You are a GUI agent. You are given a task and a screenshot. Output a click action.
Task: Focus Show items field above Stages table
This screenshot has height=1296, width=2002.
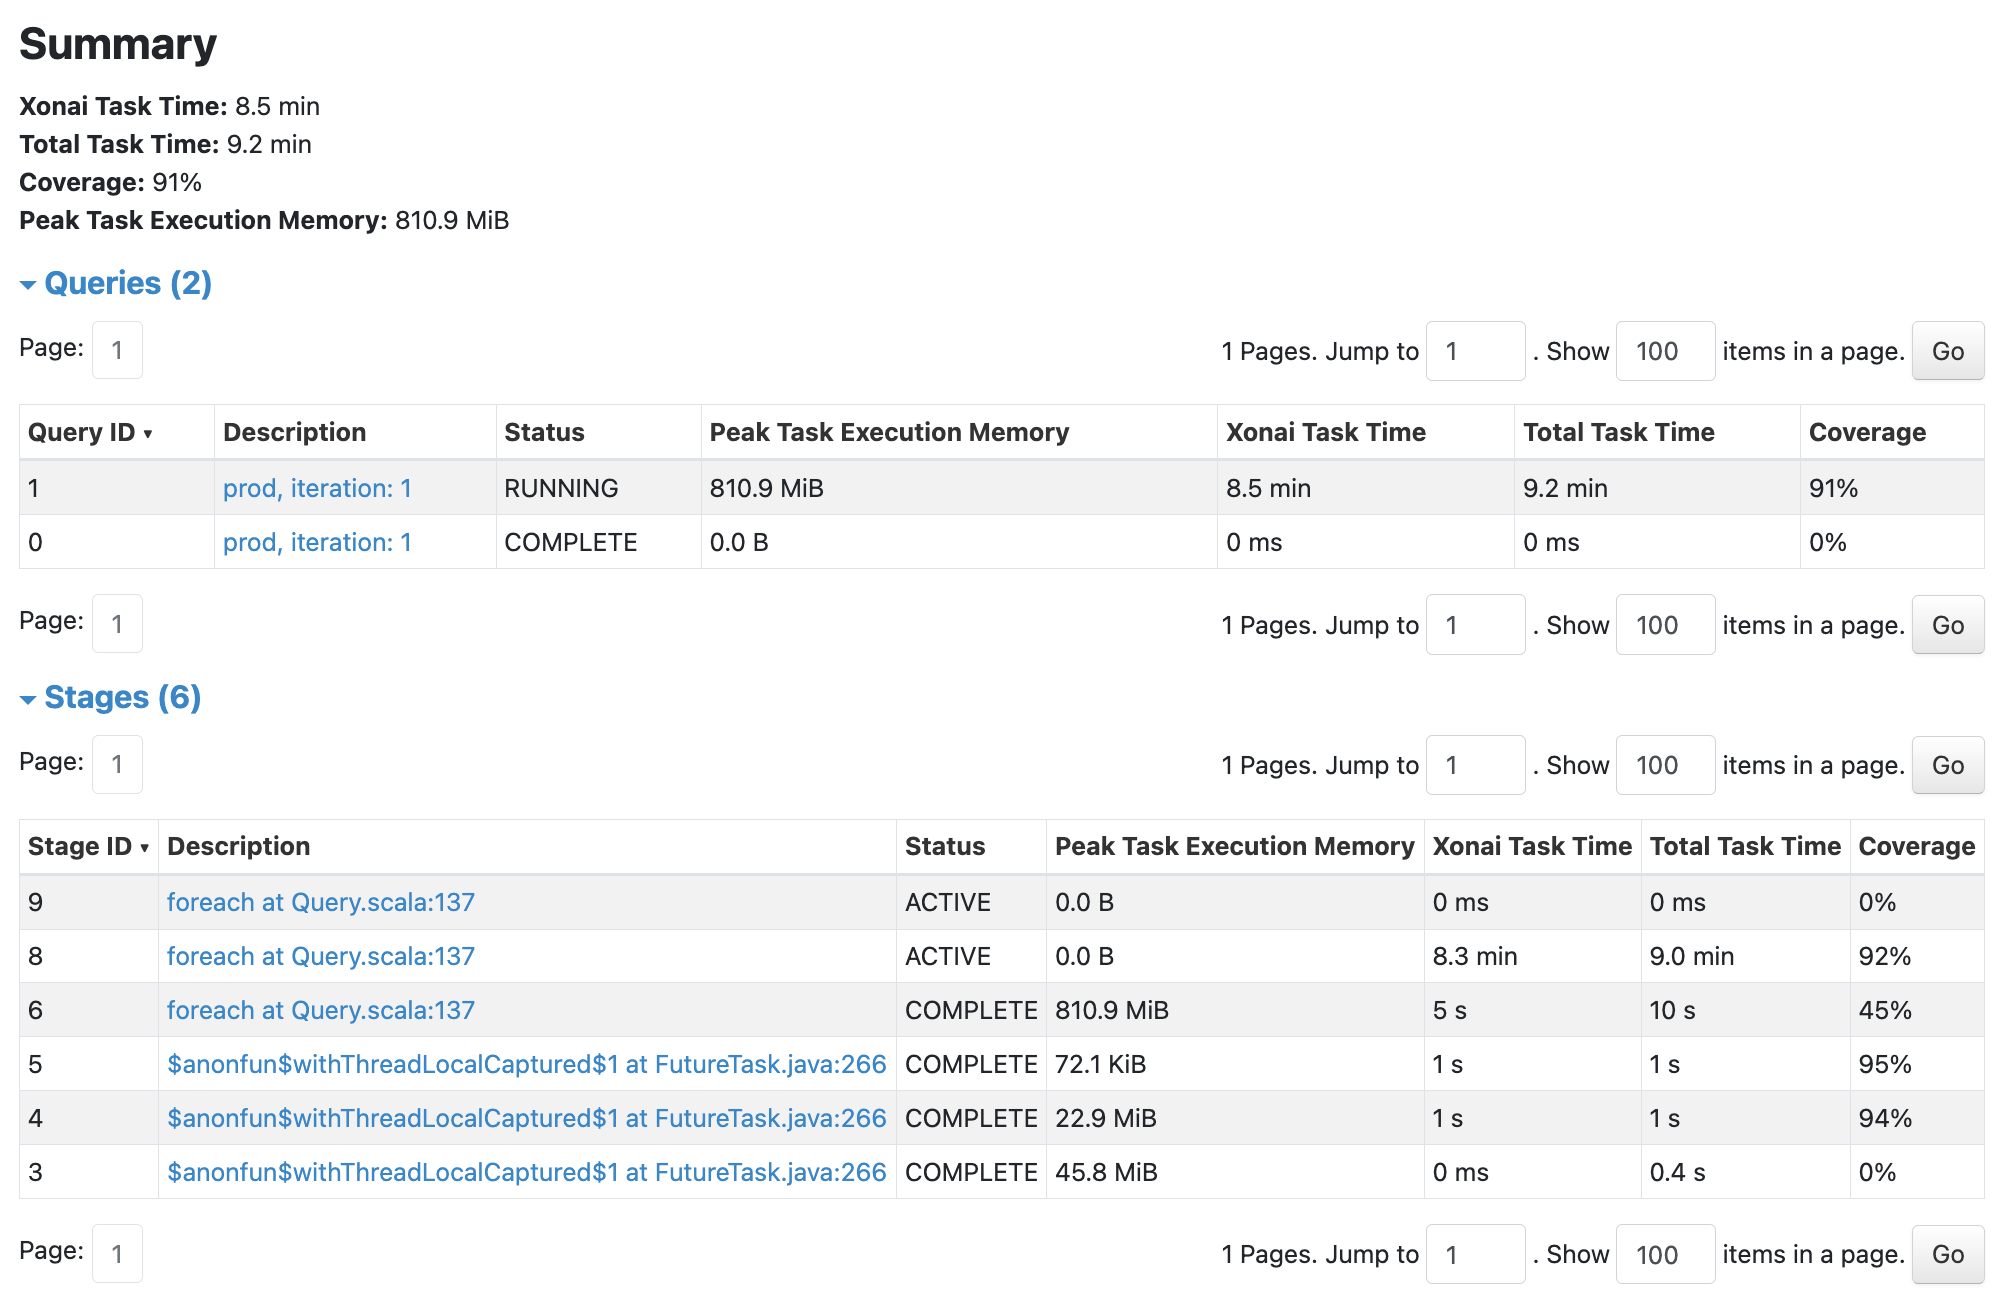[x=1665, y=765]
